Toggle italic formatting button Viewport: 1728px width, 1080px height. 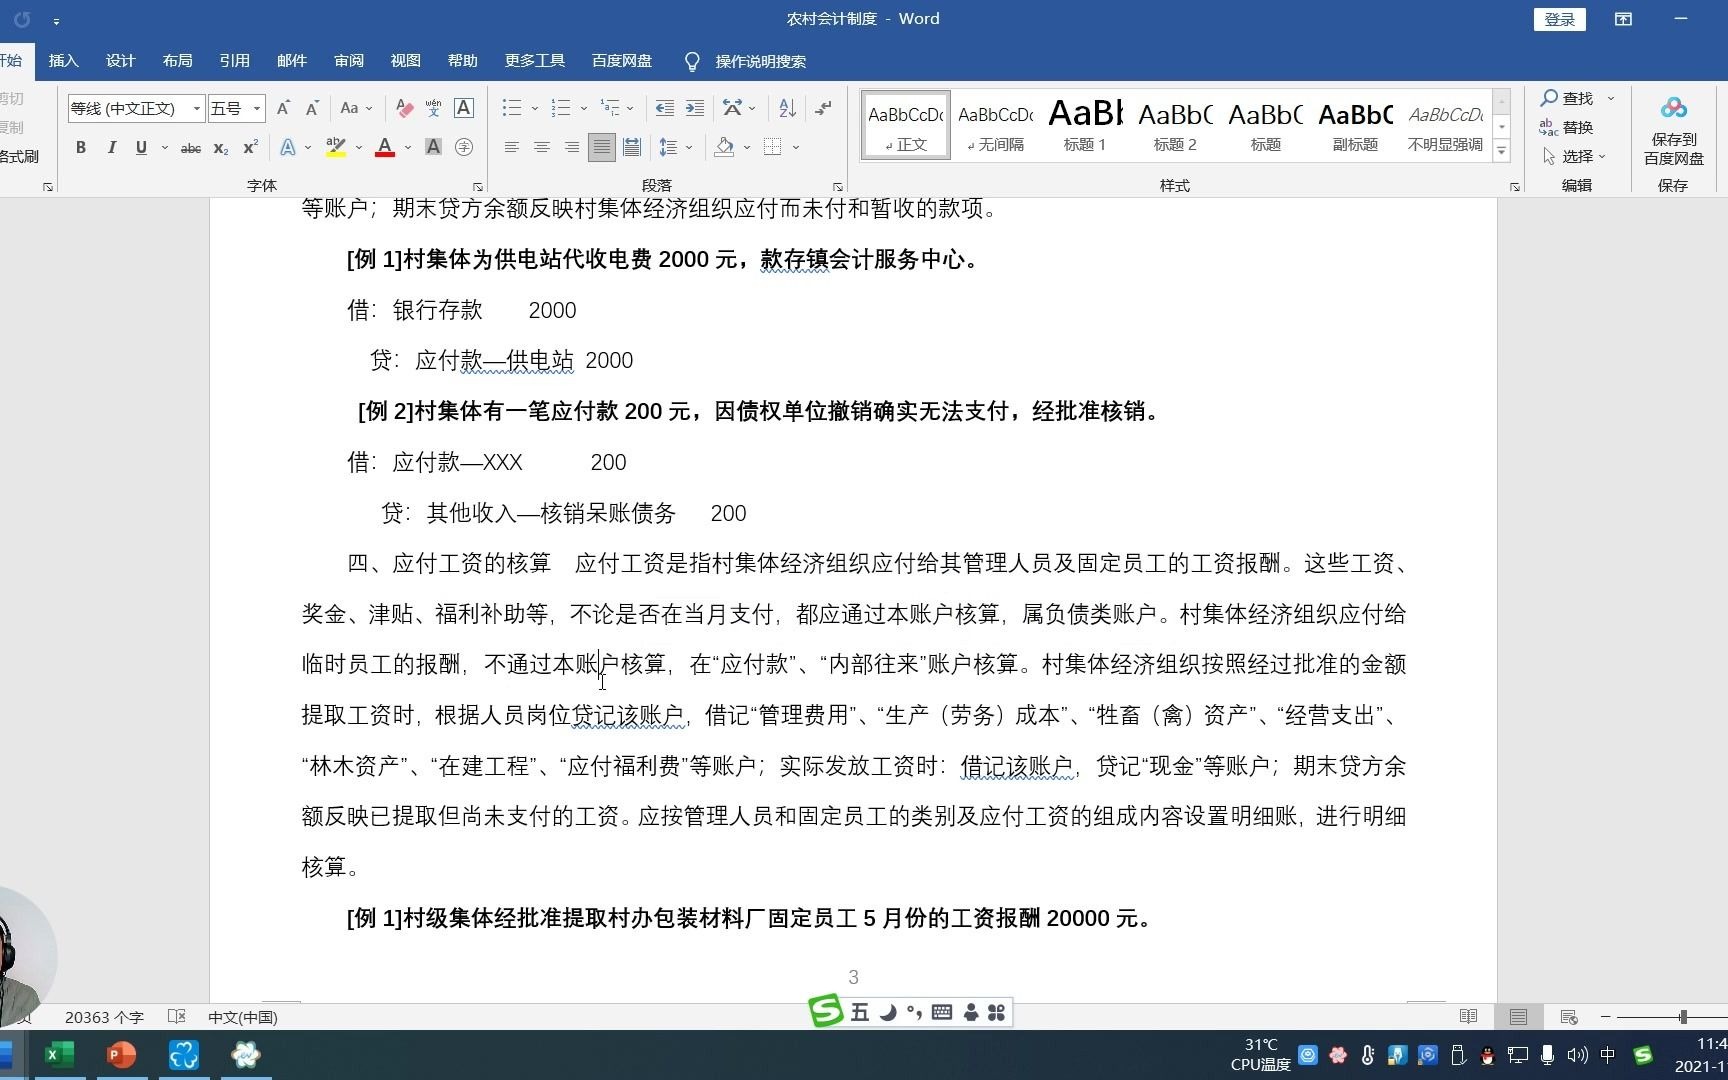111,147
